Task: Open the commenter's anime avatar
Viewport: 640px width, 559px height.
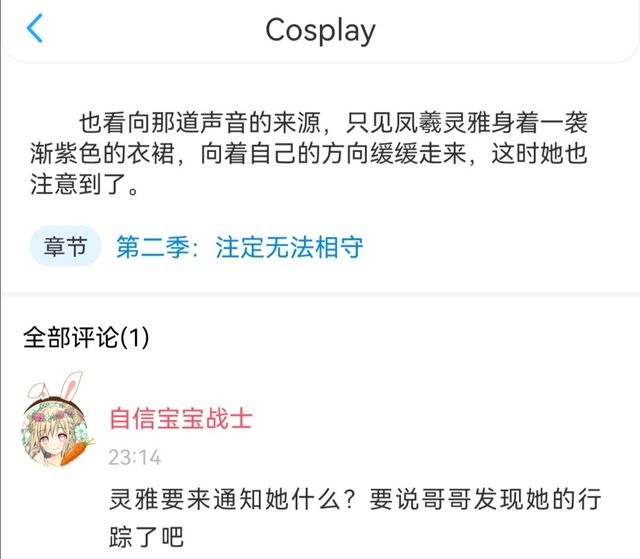Action: click(55, 432)
